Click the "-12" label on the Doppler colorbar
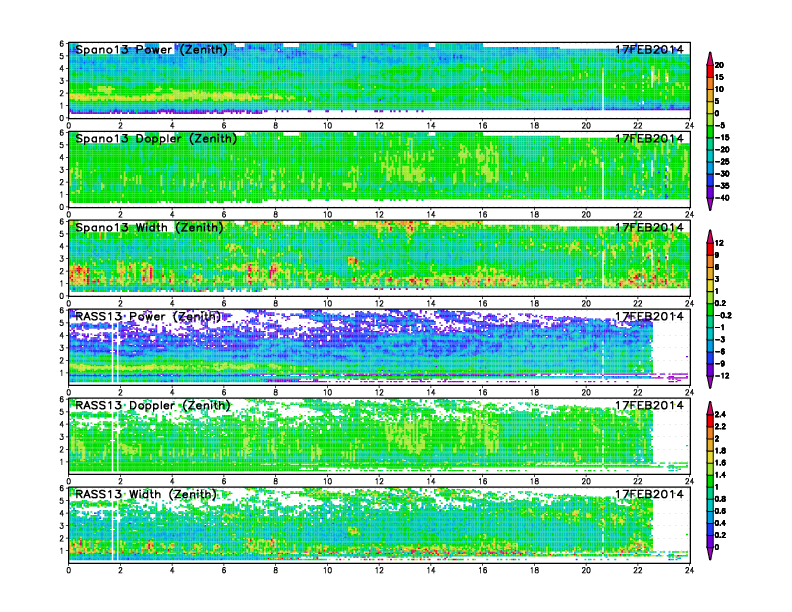The image size is (792, 612). pos(722,376)
